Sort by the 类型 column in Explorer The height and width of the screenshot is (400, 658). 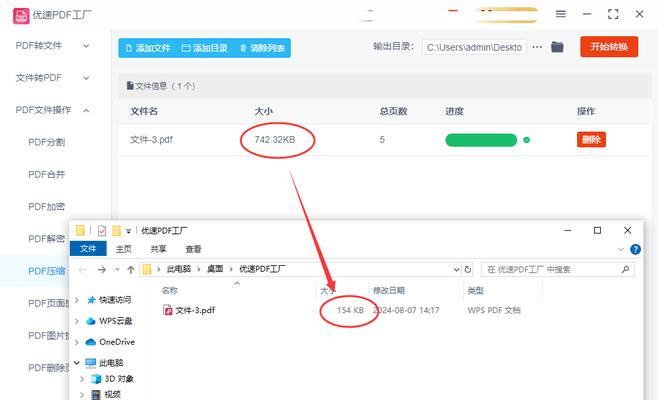pyautogui.click(x=476, y=290)
